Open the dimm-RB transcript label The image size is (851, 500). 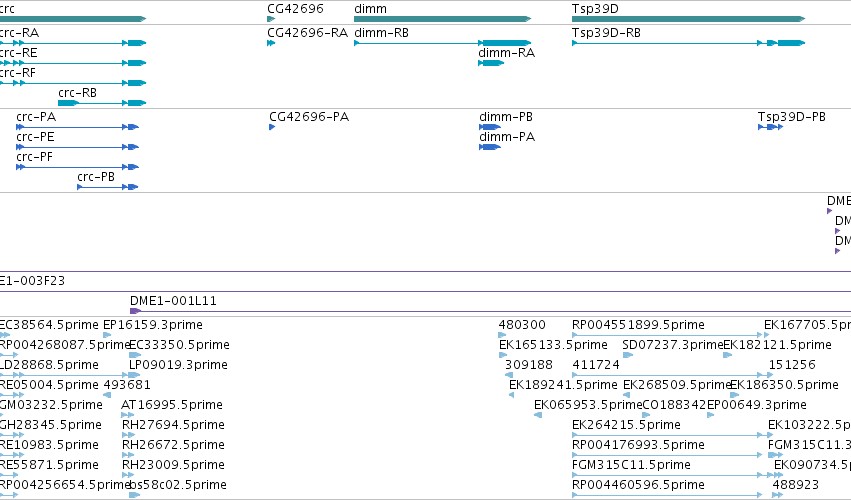382,33
